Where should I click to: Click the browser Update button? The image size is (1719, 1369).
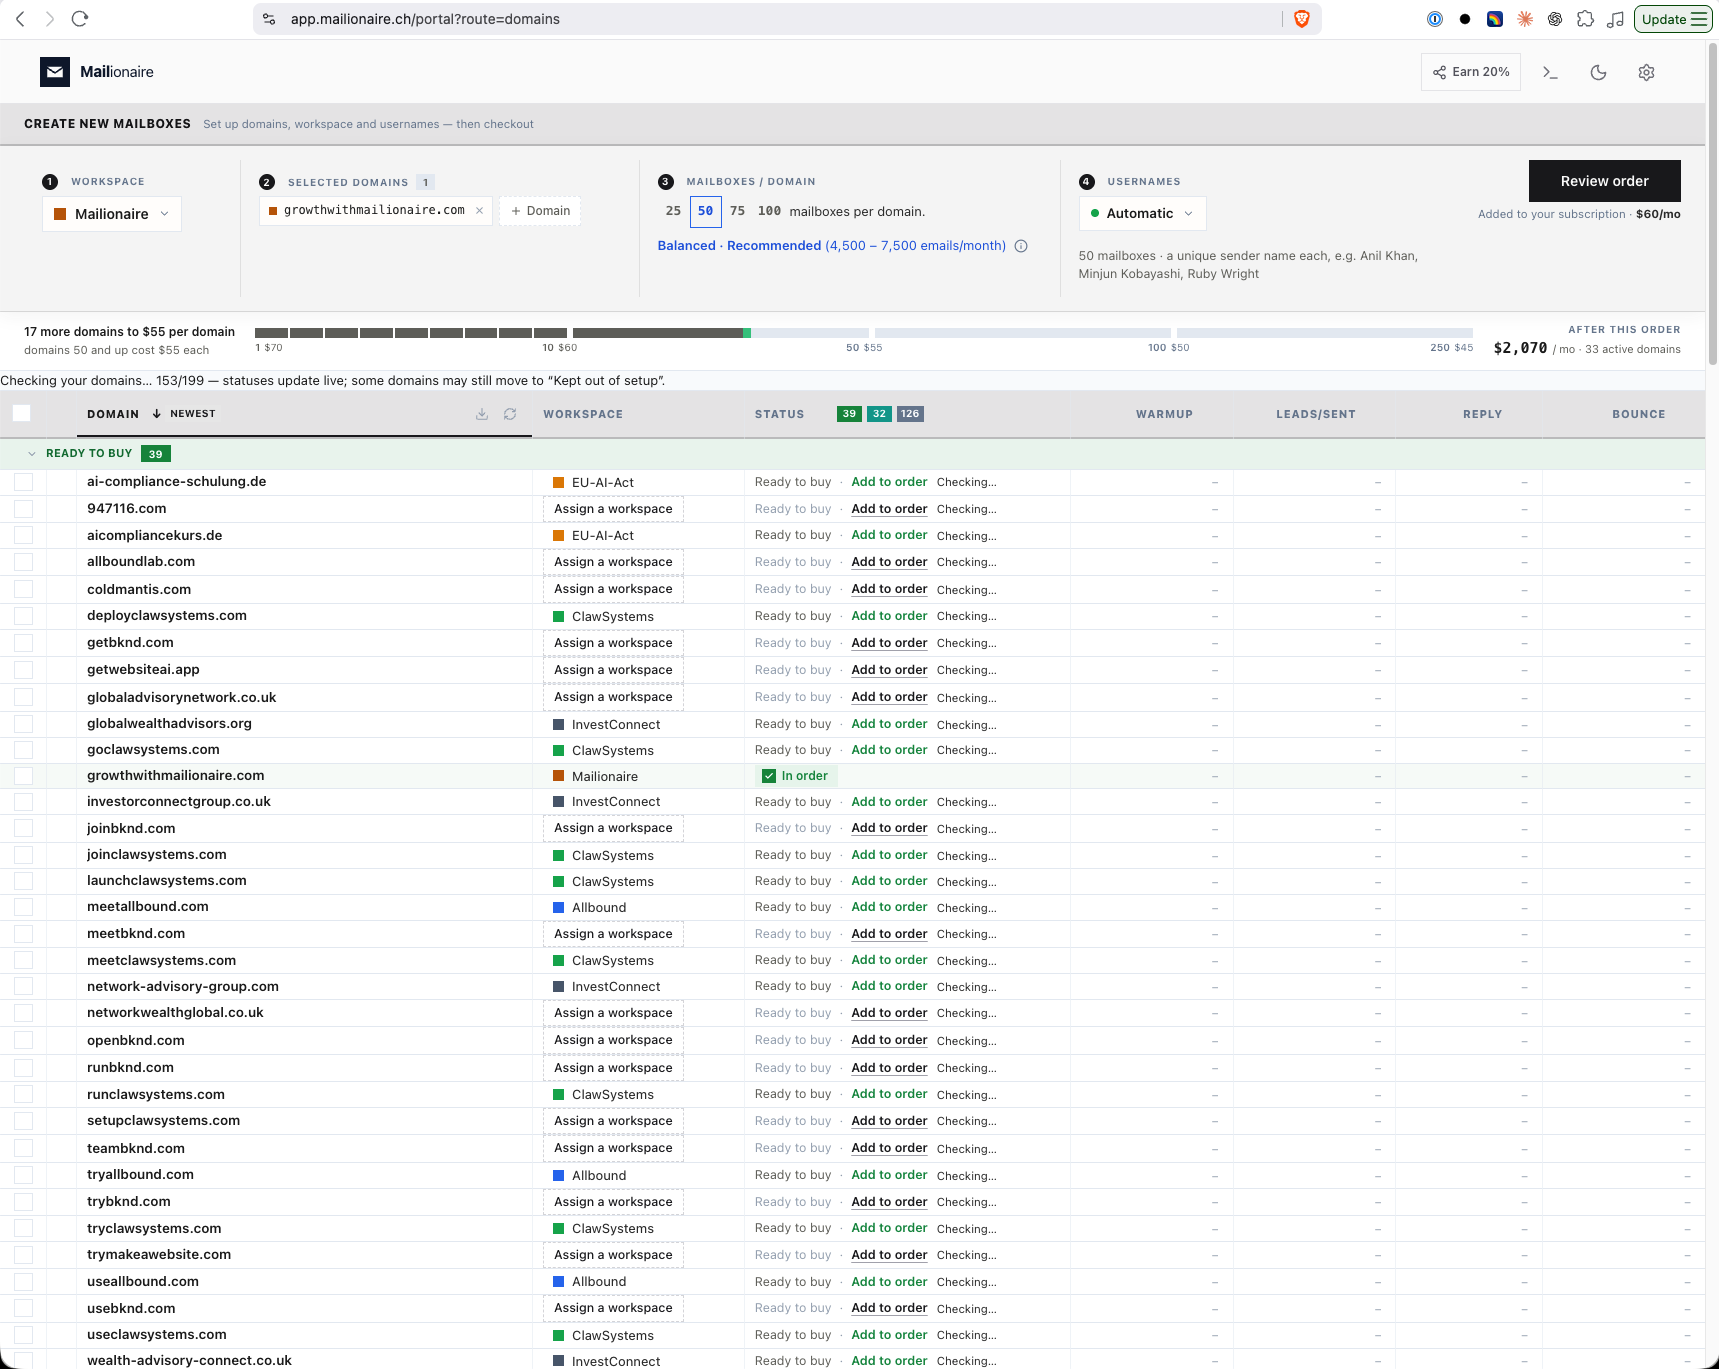tap(1673, 19)
